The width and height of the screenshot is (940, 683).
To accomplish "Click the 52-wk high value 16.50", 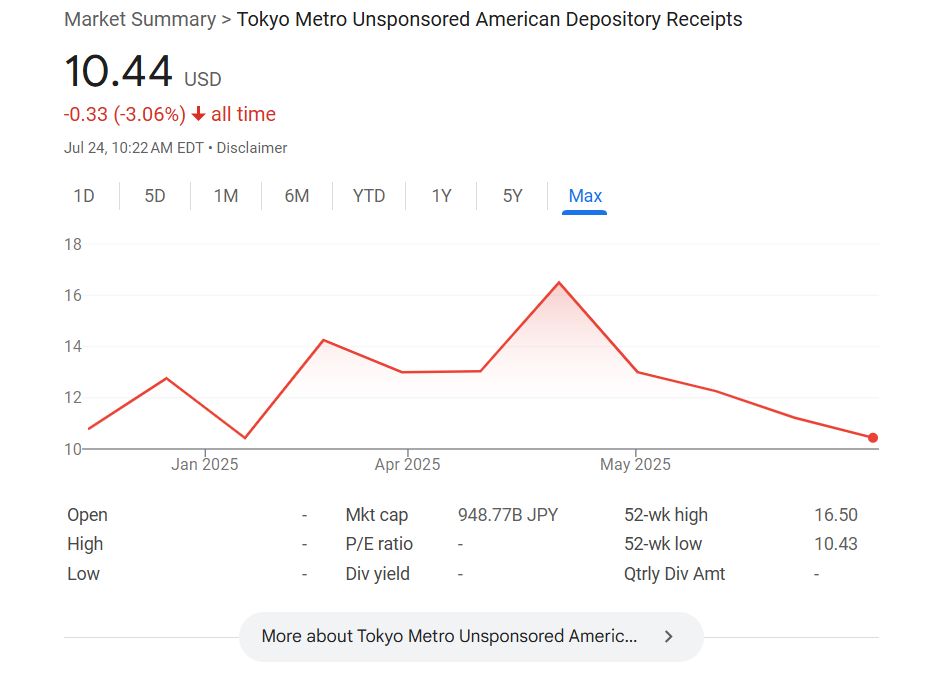I will (x=836, y=514).
